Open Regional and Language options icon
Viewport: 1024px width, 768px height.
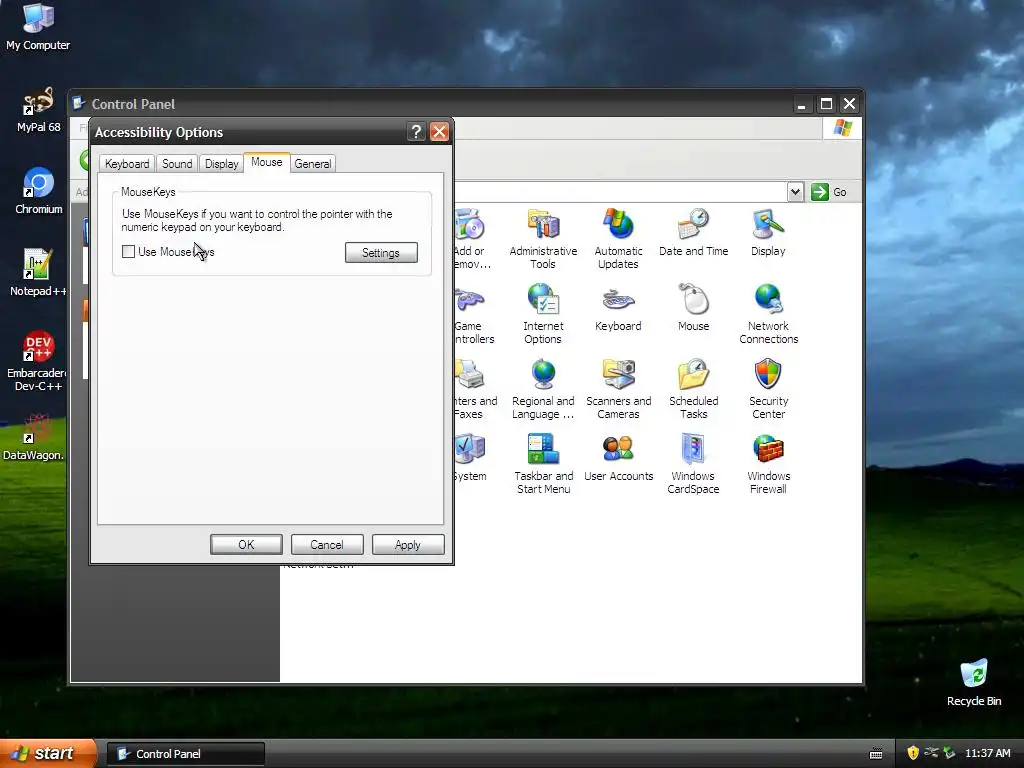(543, 389)
